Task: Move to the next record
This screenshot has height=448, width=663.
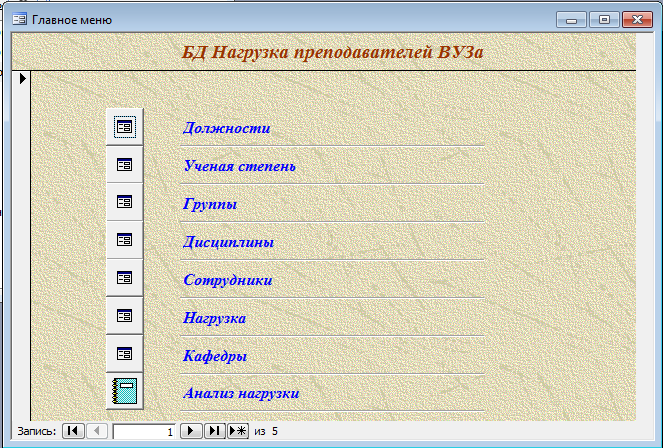Action: pos(190,431)
